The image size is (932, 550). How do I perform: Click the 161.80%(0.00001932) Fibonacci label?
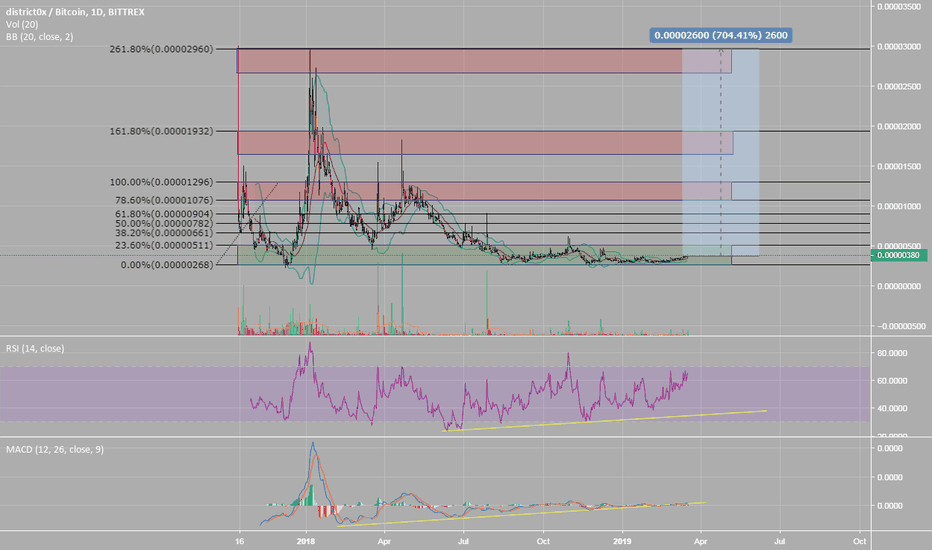tap(161, 131)
